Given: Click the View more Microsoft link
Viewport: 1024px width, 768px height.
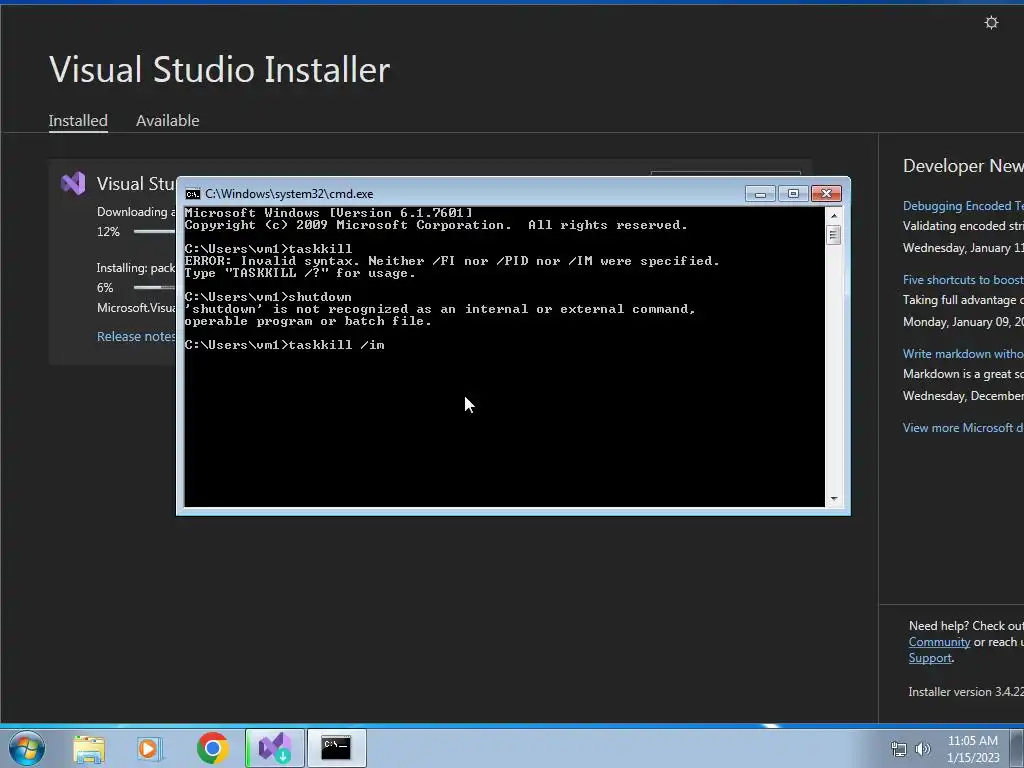Looking at the screenshot, I should pos(963,428).
